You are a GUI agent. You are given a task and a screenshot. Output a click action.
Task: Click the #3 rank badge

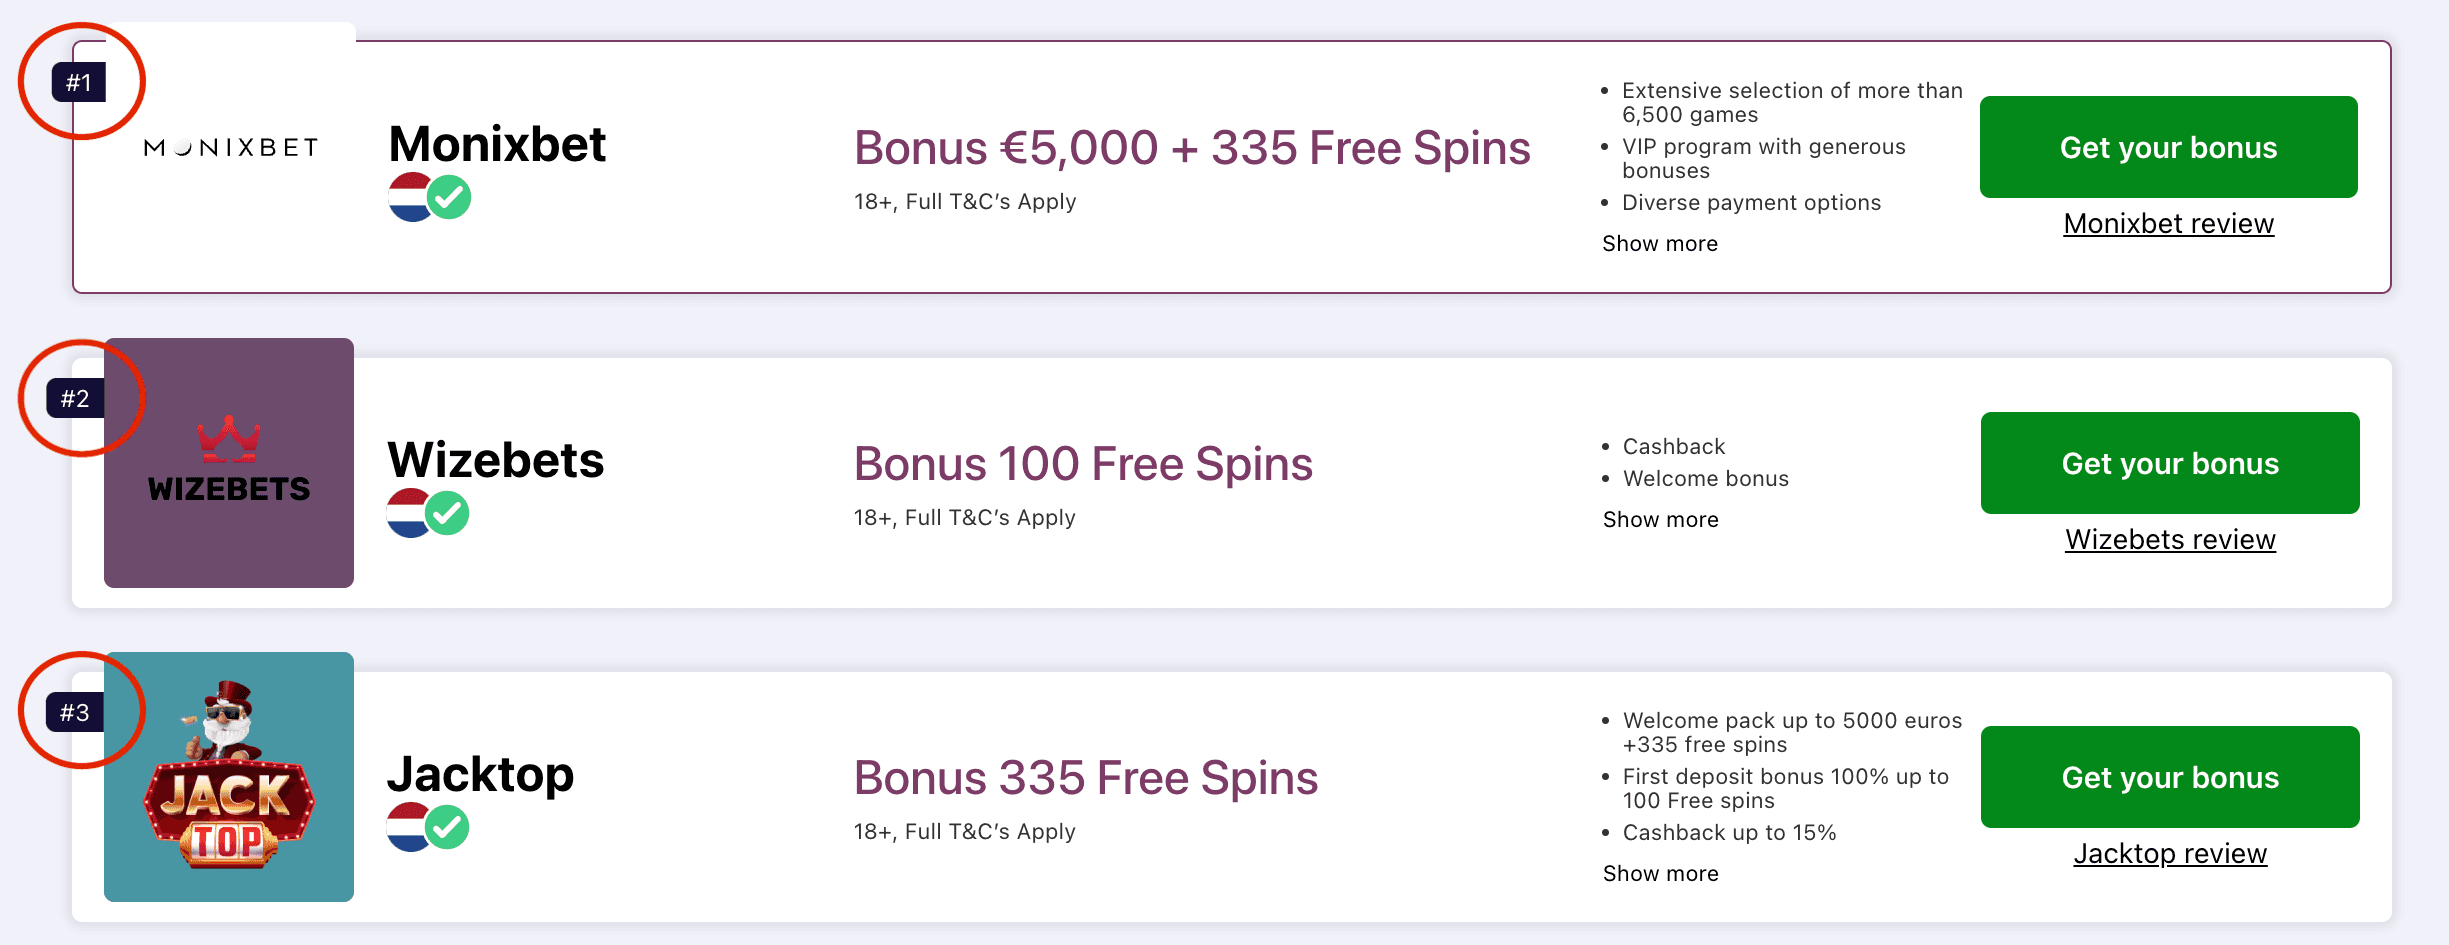(x=75, y=713)
